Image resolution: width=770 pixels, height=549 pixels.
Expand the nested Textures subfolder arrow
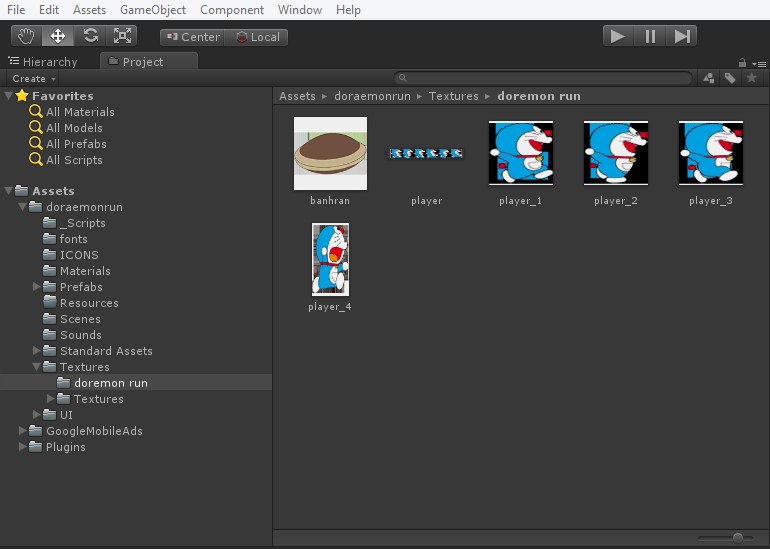(50, 398)
